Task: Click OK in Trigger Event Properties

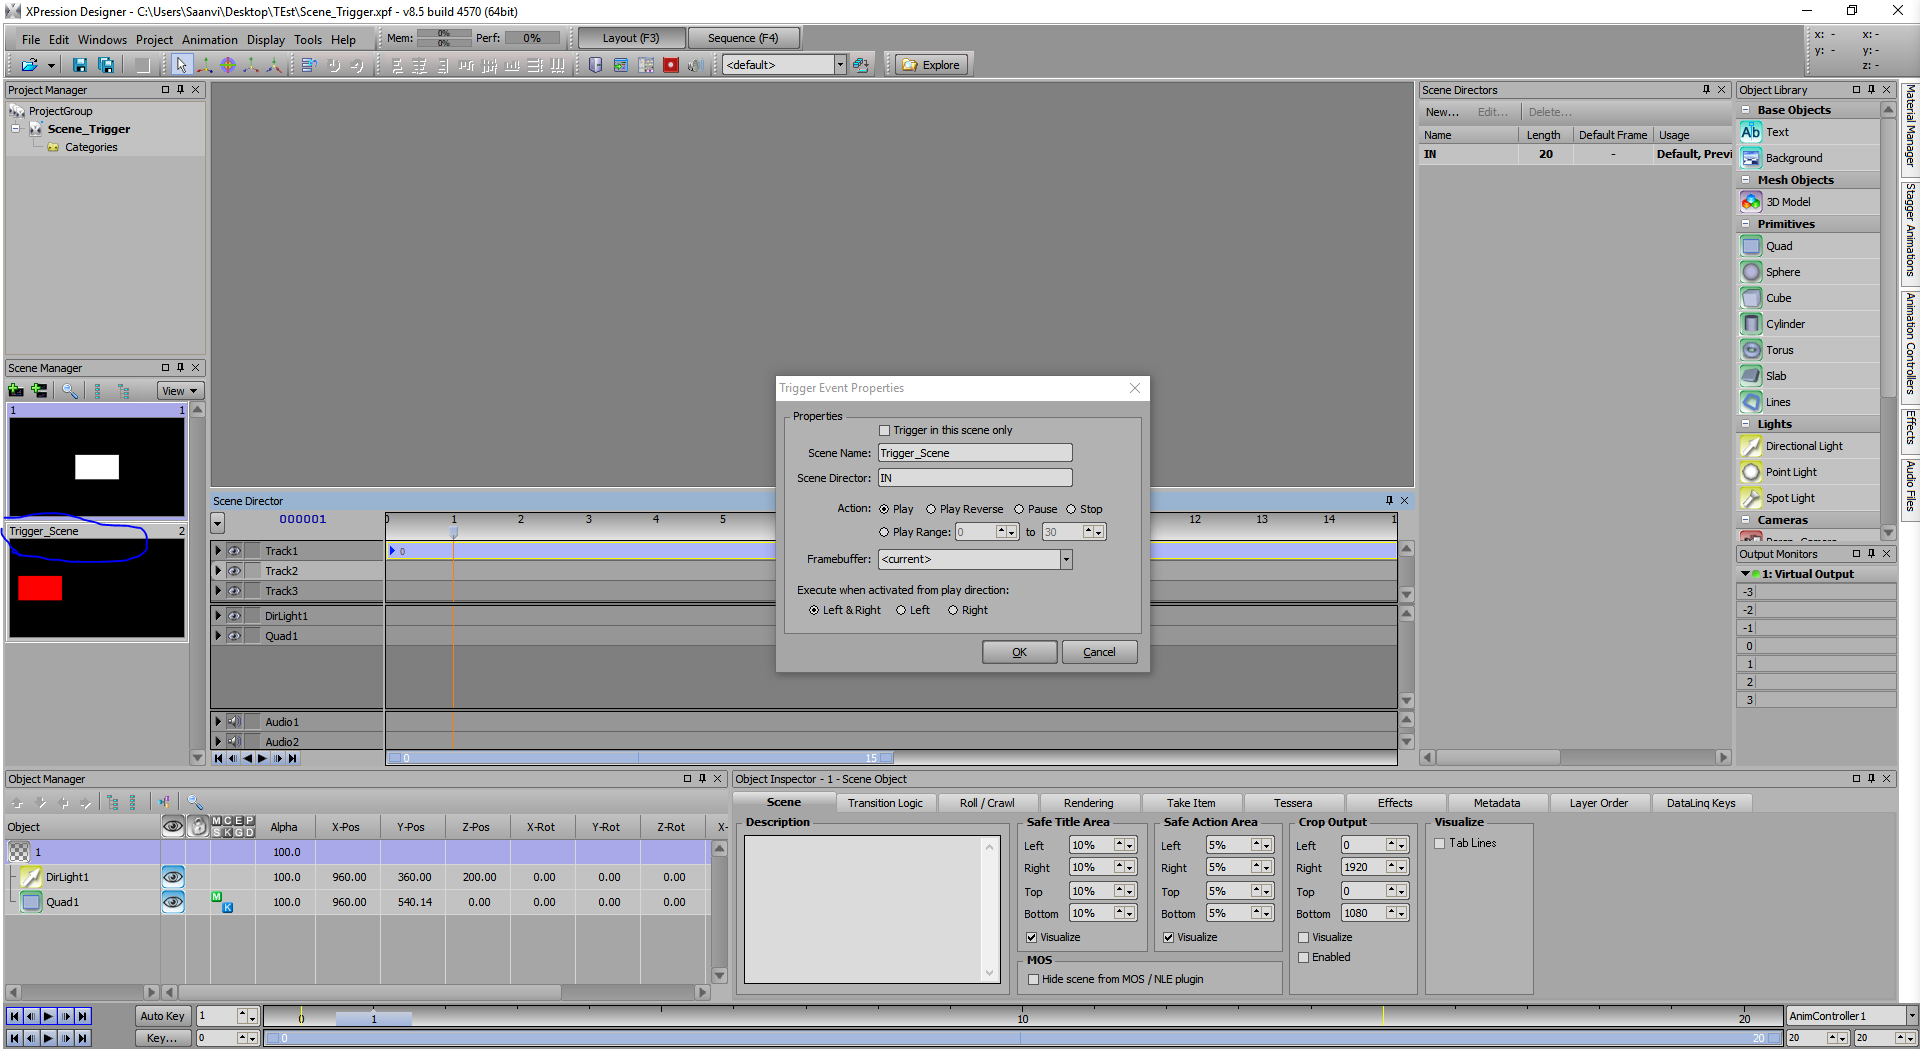Action: click(x=1019, y=652)
